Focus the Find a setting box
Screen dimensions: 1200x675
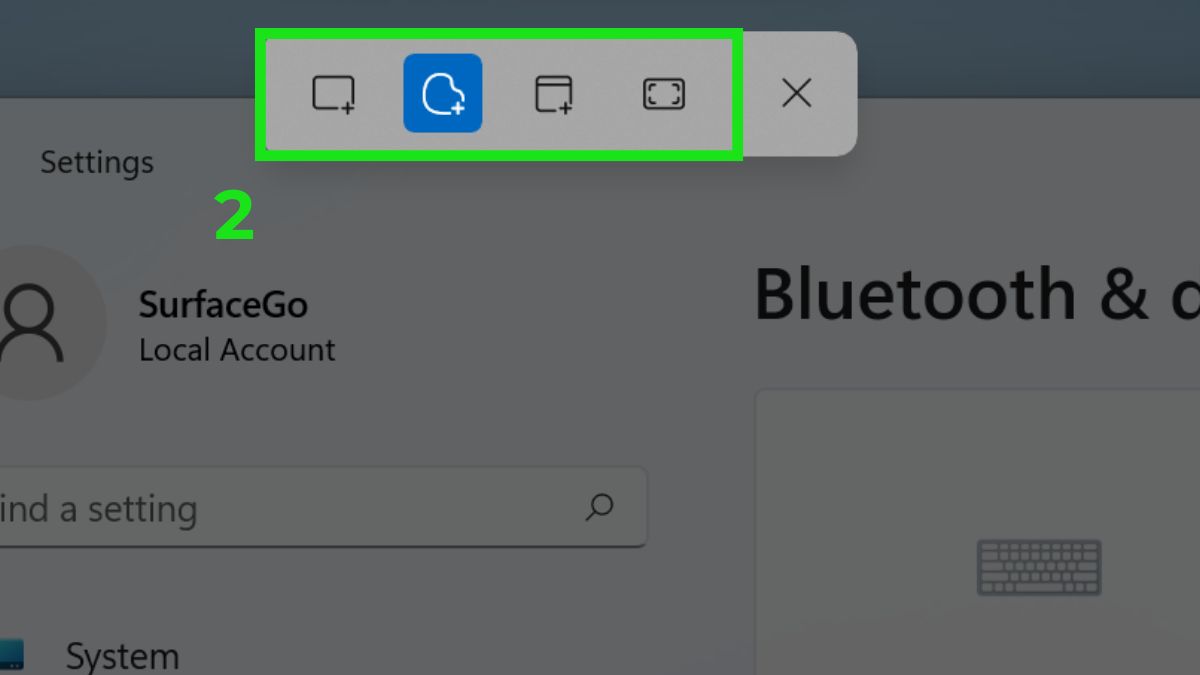[322, 507]
